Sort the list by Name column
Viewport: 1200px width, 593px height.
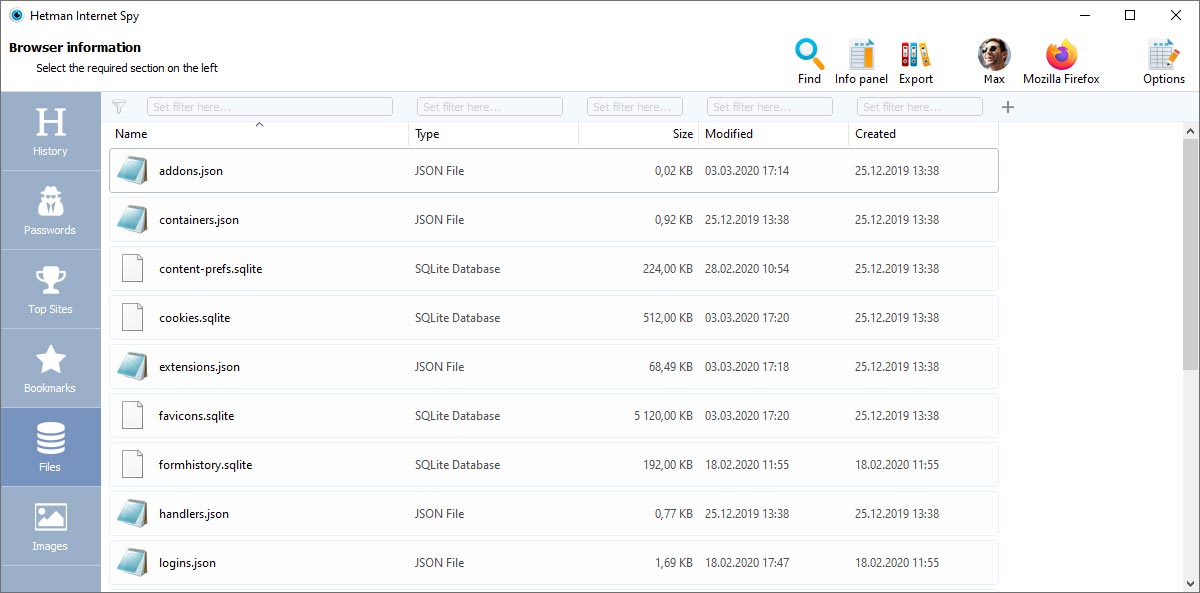[x=259, y=134]
